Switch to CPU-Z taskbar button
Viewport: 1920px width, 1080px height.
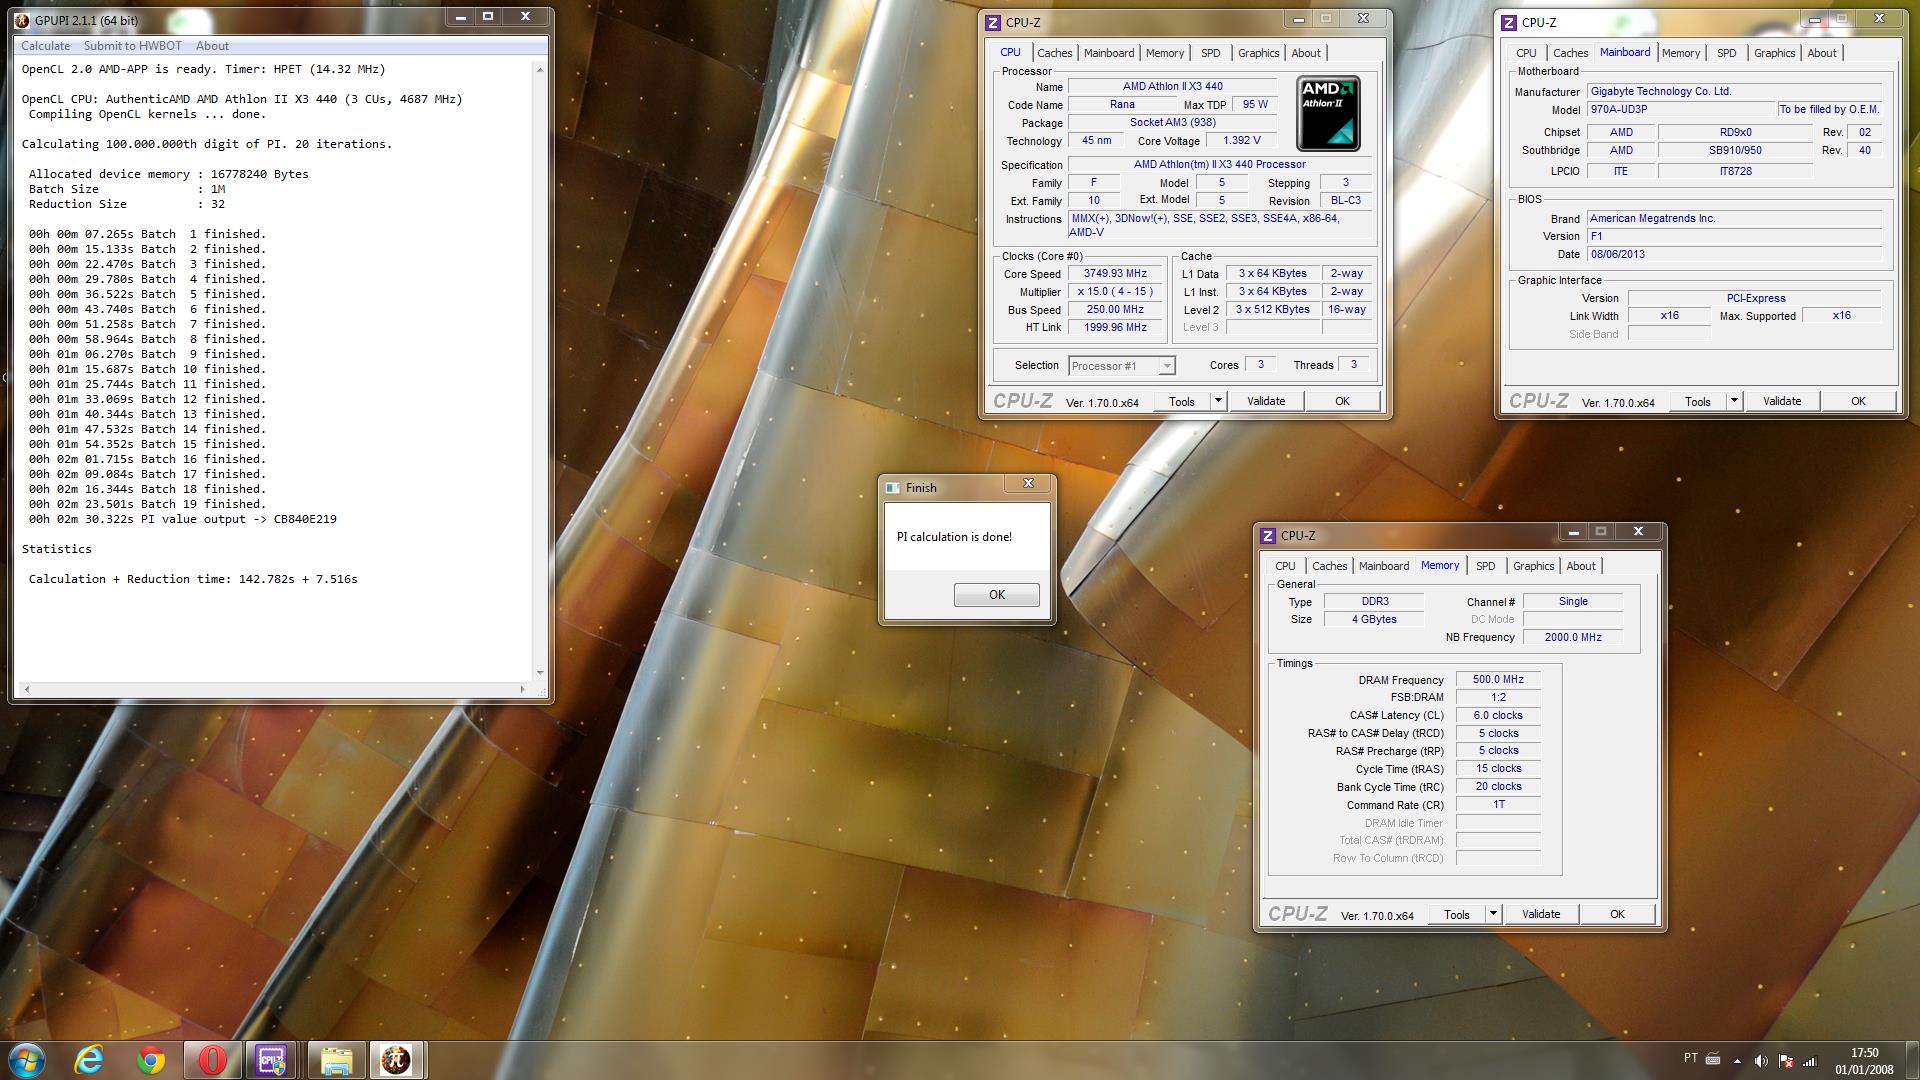[x=272, y=1060]
